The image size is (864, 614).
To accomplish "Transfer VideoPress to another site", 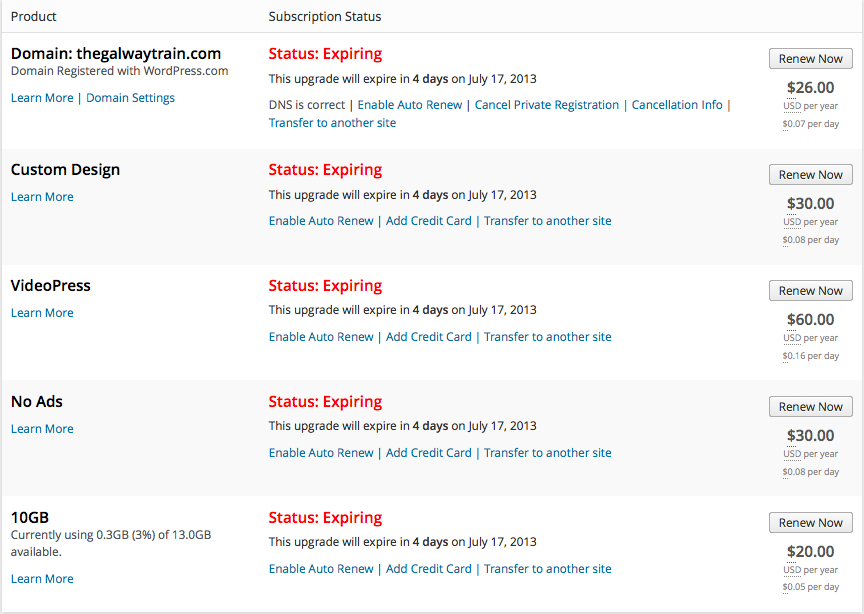I will click(547, 337).
